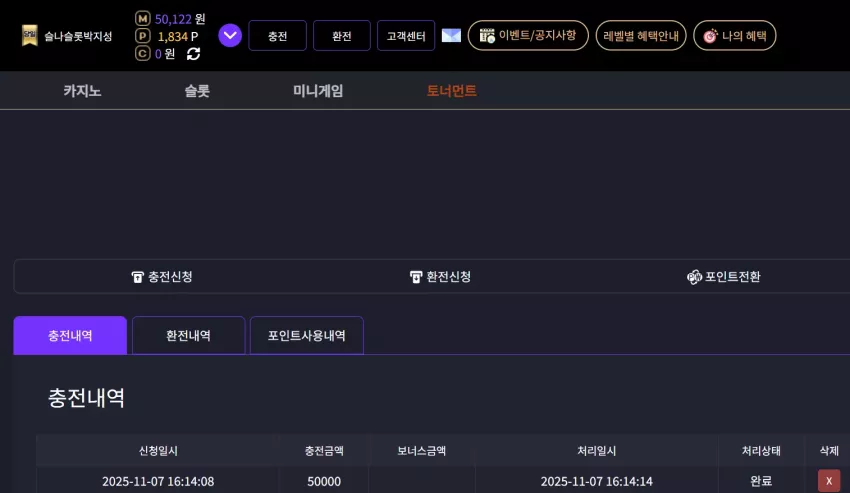Open the envelope messages icon
850x493 pixels.
[451, 36]
